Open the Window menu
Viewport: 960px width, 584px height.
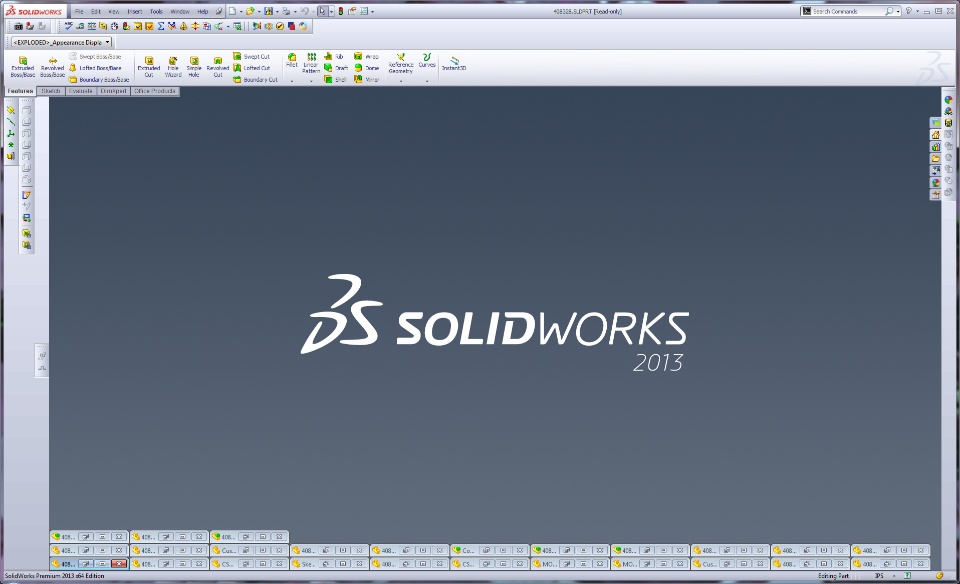(180, 12)
